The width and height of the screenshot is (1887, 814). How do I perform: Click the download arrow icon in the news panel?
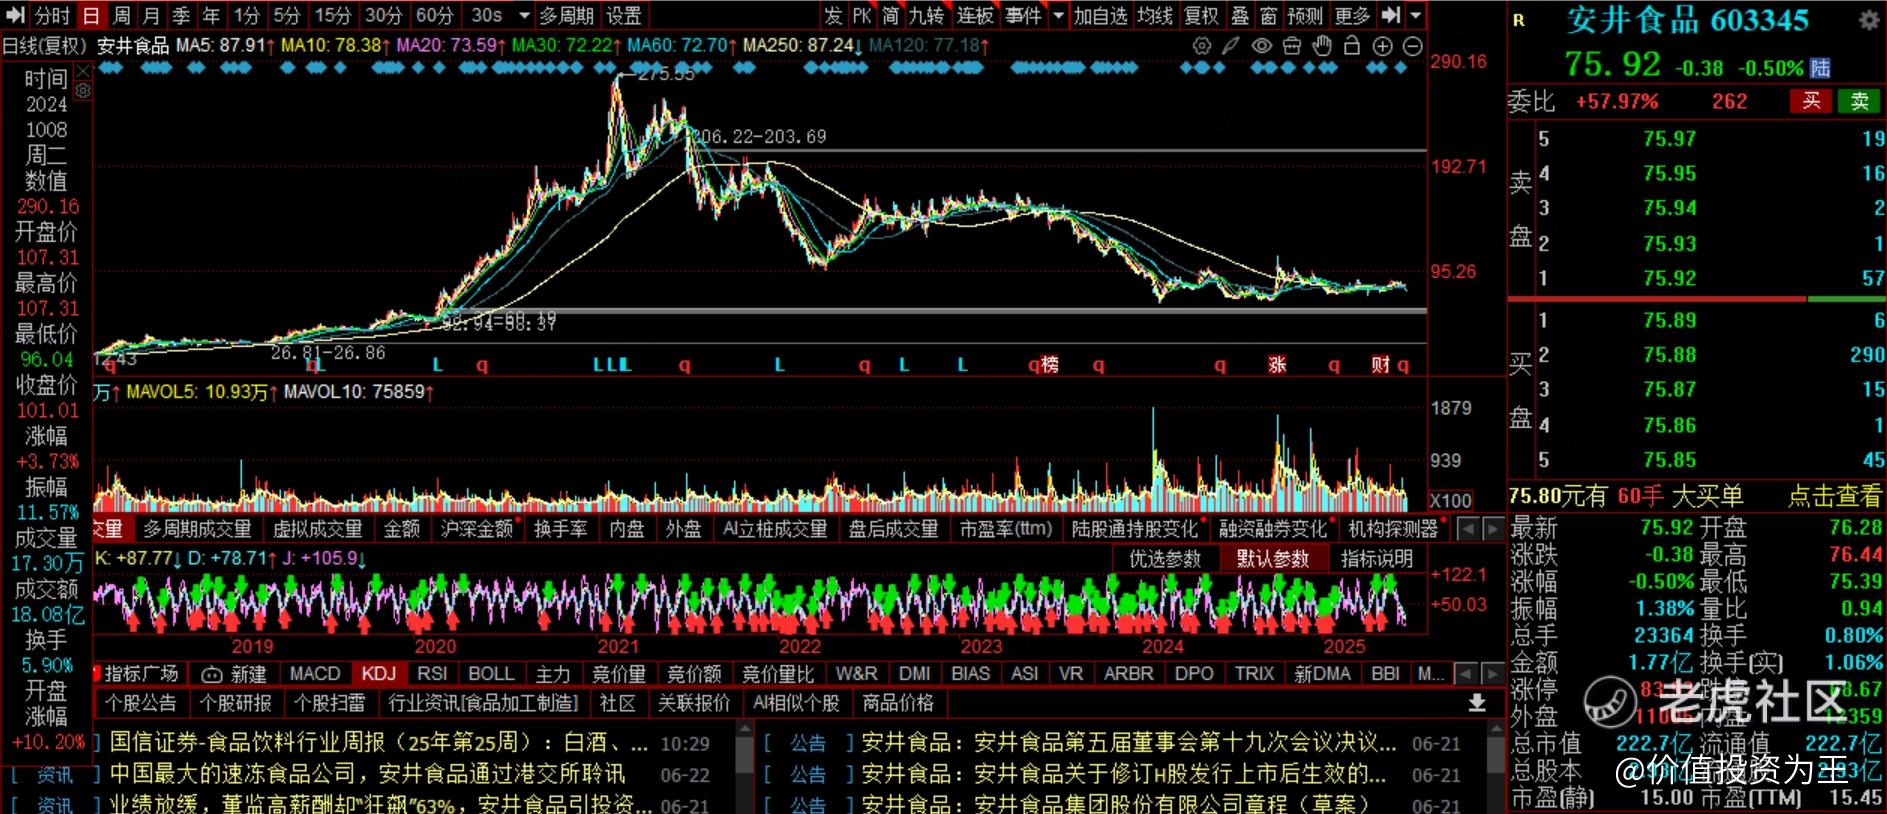(1477, 703)
